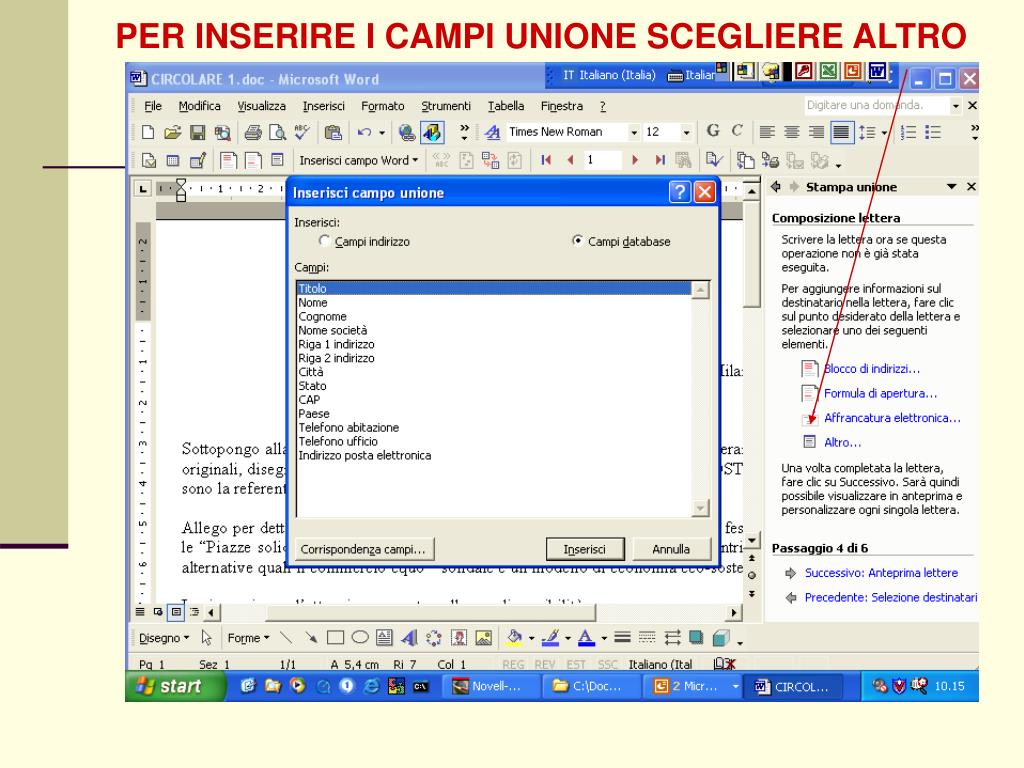Image resolution: width=1024 pixels, height=768 pixels.
Task: Click the Novell taskbar button
Action: (492, 686)
